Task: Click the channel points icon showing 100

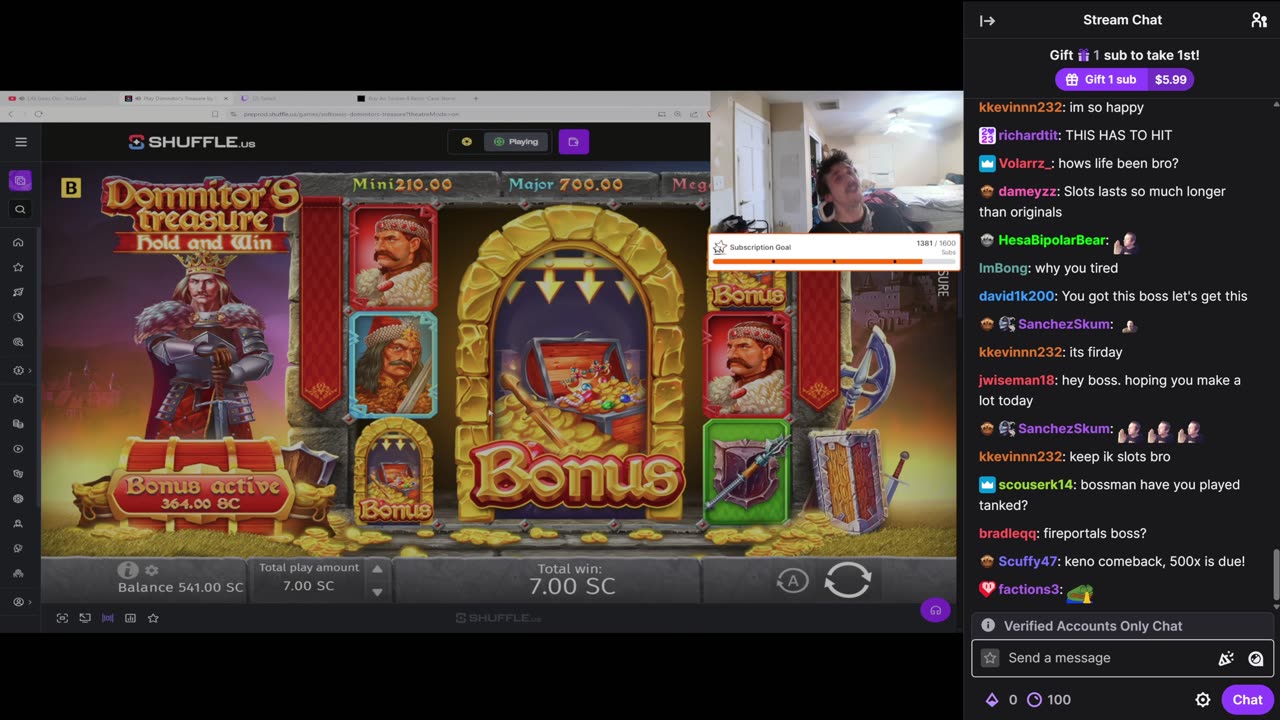Action: pyautogui.click(x=1035, y=700)
